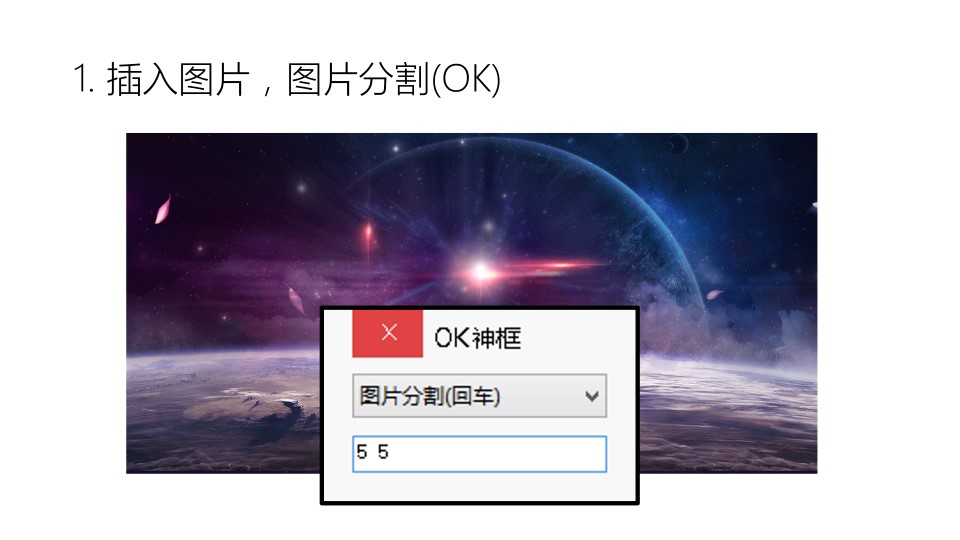
Task: Click the bright white star flare in picture
Action: coord(481,271)
